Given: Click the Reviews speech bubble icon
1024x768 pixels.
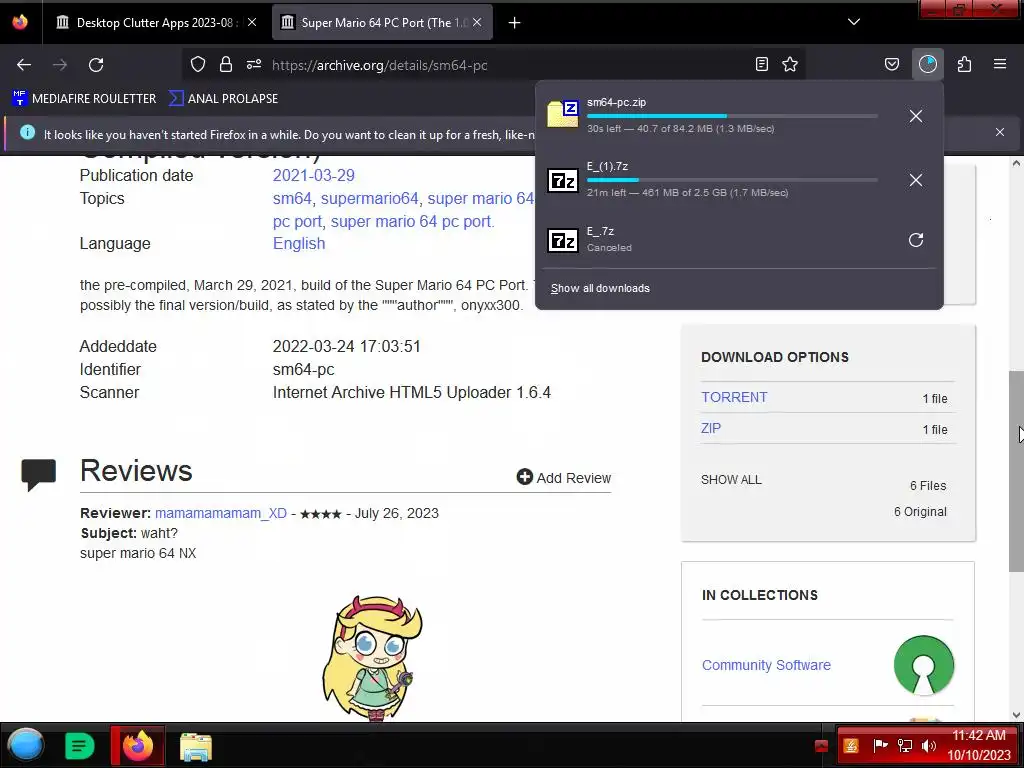Looking at the screenshot, I should (x=39, y=474).
